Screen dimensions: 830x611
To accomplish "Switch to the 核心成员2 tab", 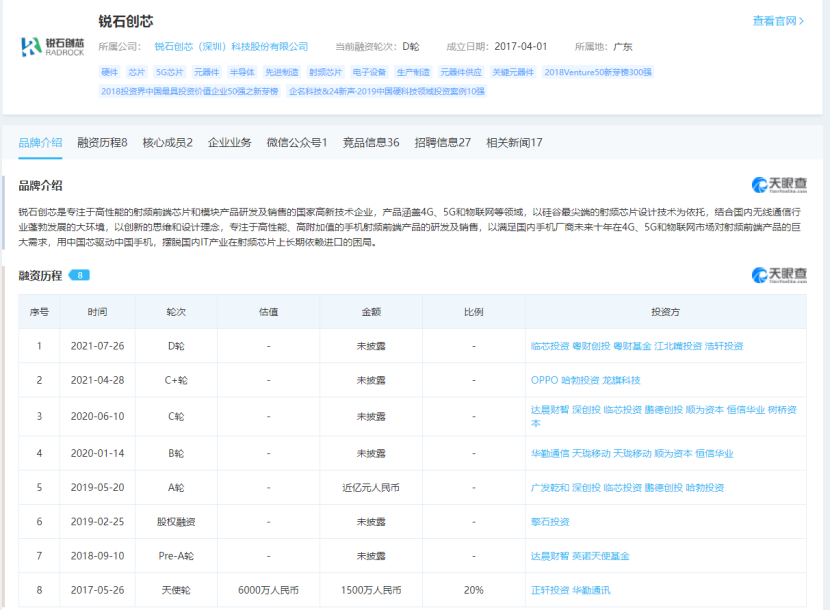I will [x=167, y=142].
